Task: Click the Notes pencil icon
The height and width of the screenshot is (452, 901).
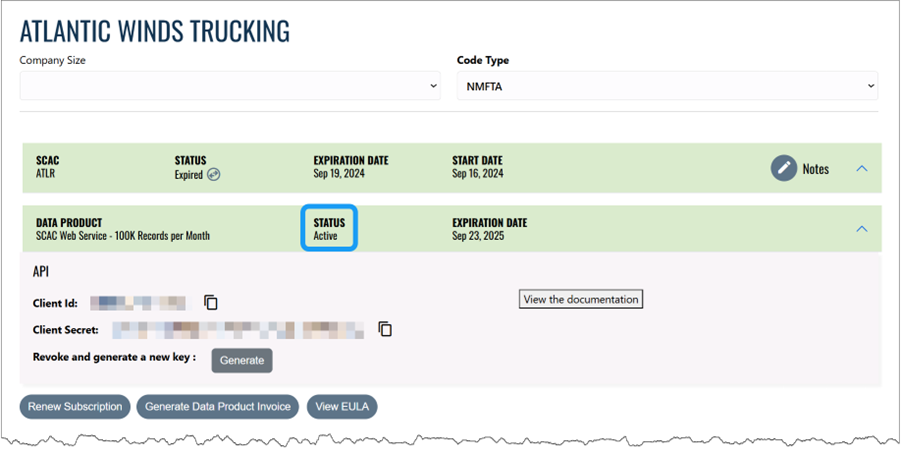Action: point(784,168)
